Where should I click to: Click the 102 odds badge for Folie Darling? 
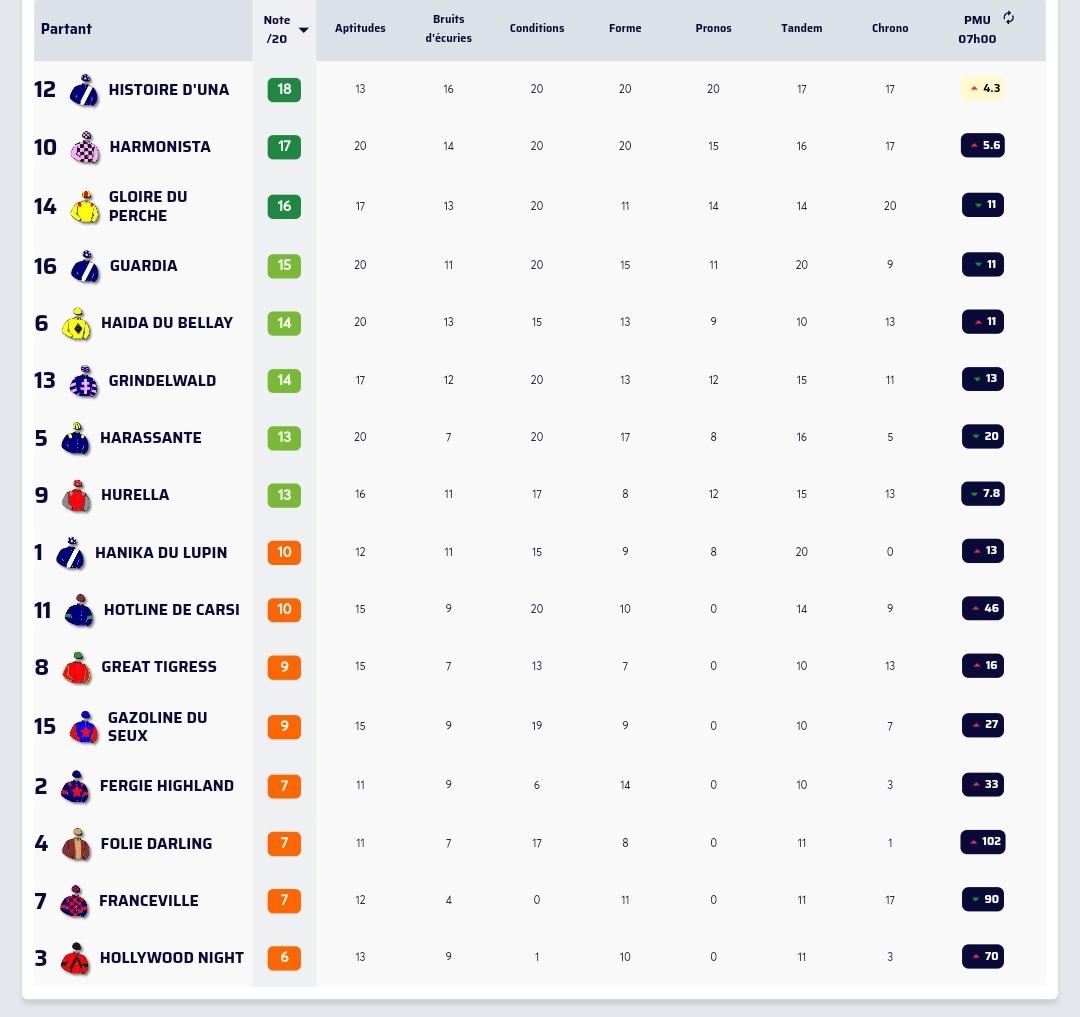tap(983, 841)
